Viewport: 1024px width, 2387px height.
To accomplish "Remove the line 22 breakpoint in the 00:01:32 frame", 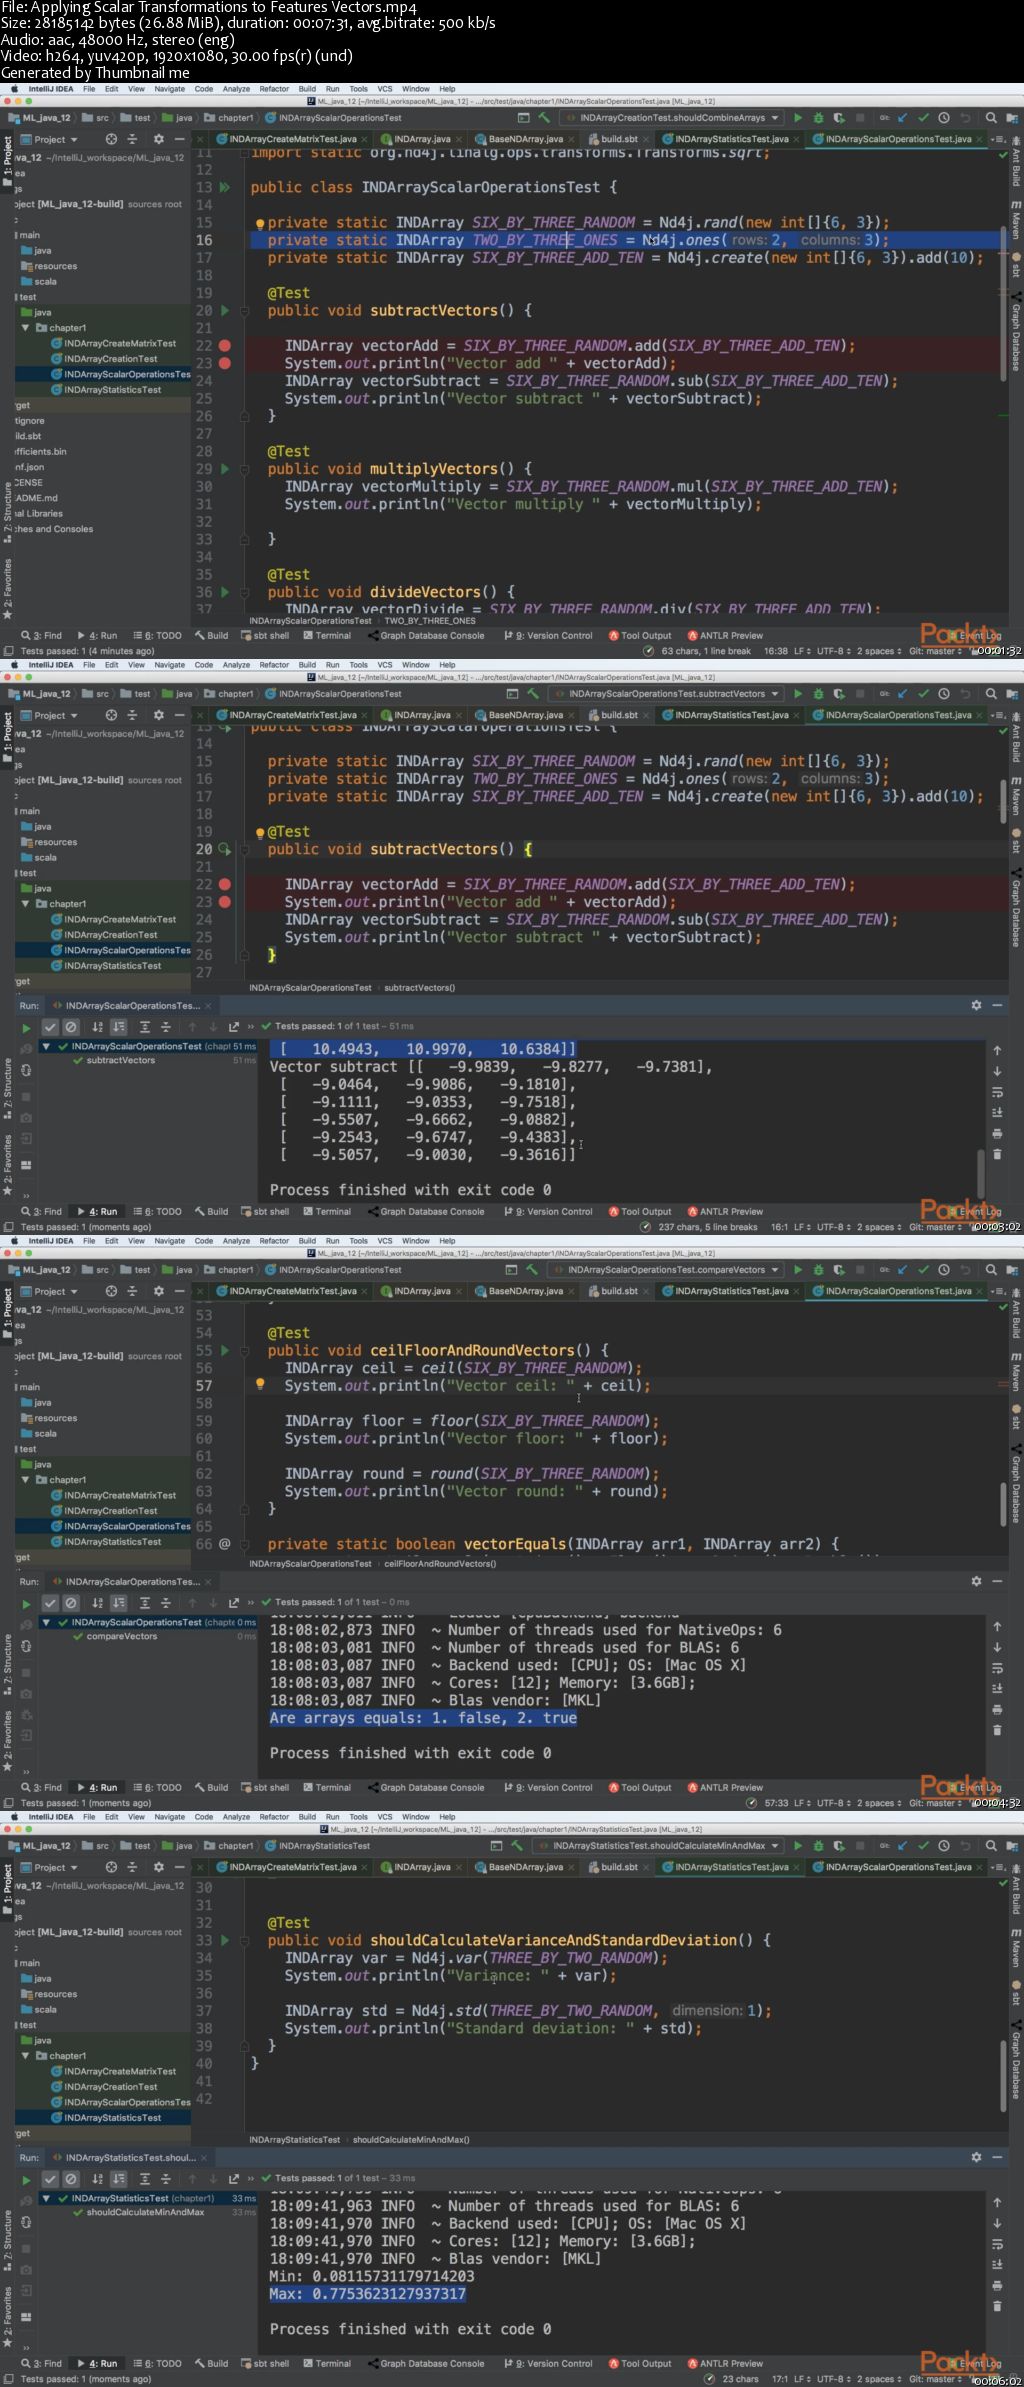I will click(225, 346).
